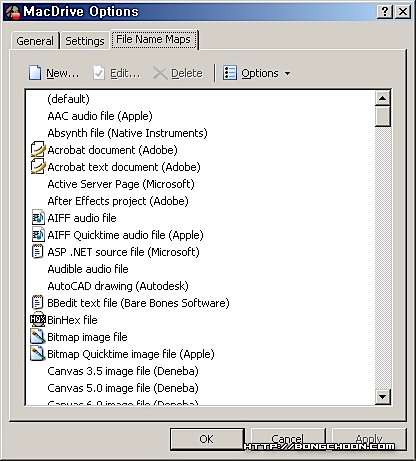This screenshot has width=416, height=461.
Task: Select Absynth file (Native Instruments)
Action: click(127, 133)
